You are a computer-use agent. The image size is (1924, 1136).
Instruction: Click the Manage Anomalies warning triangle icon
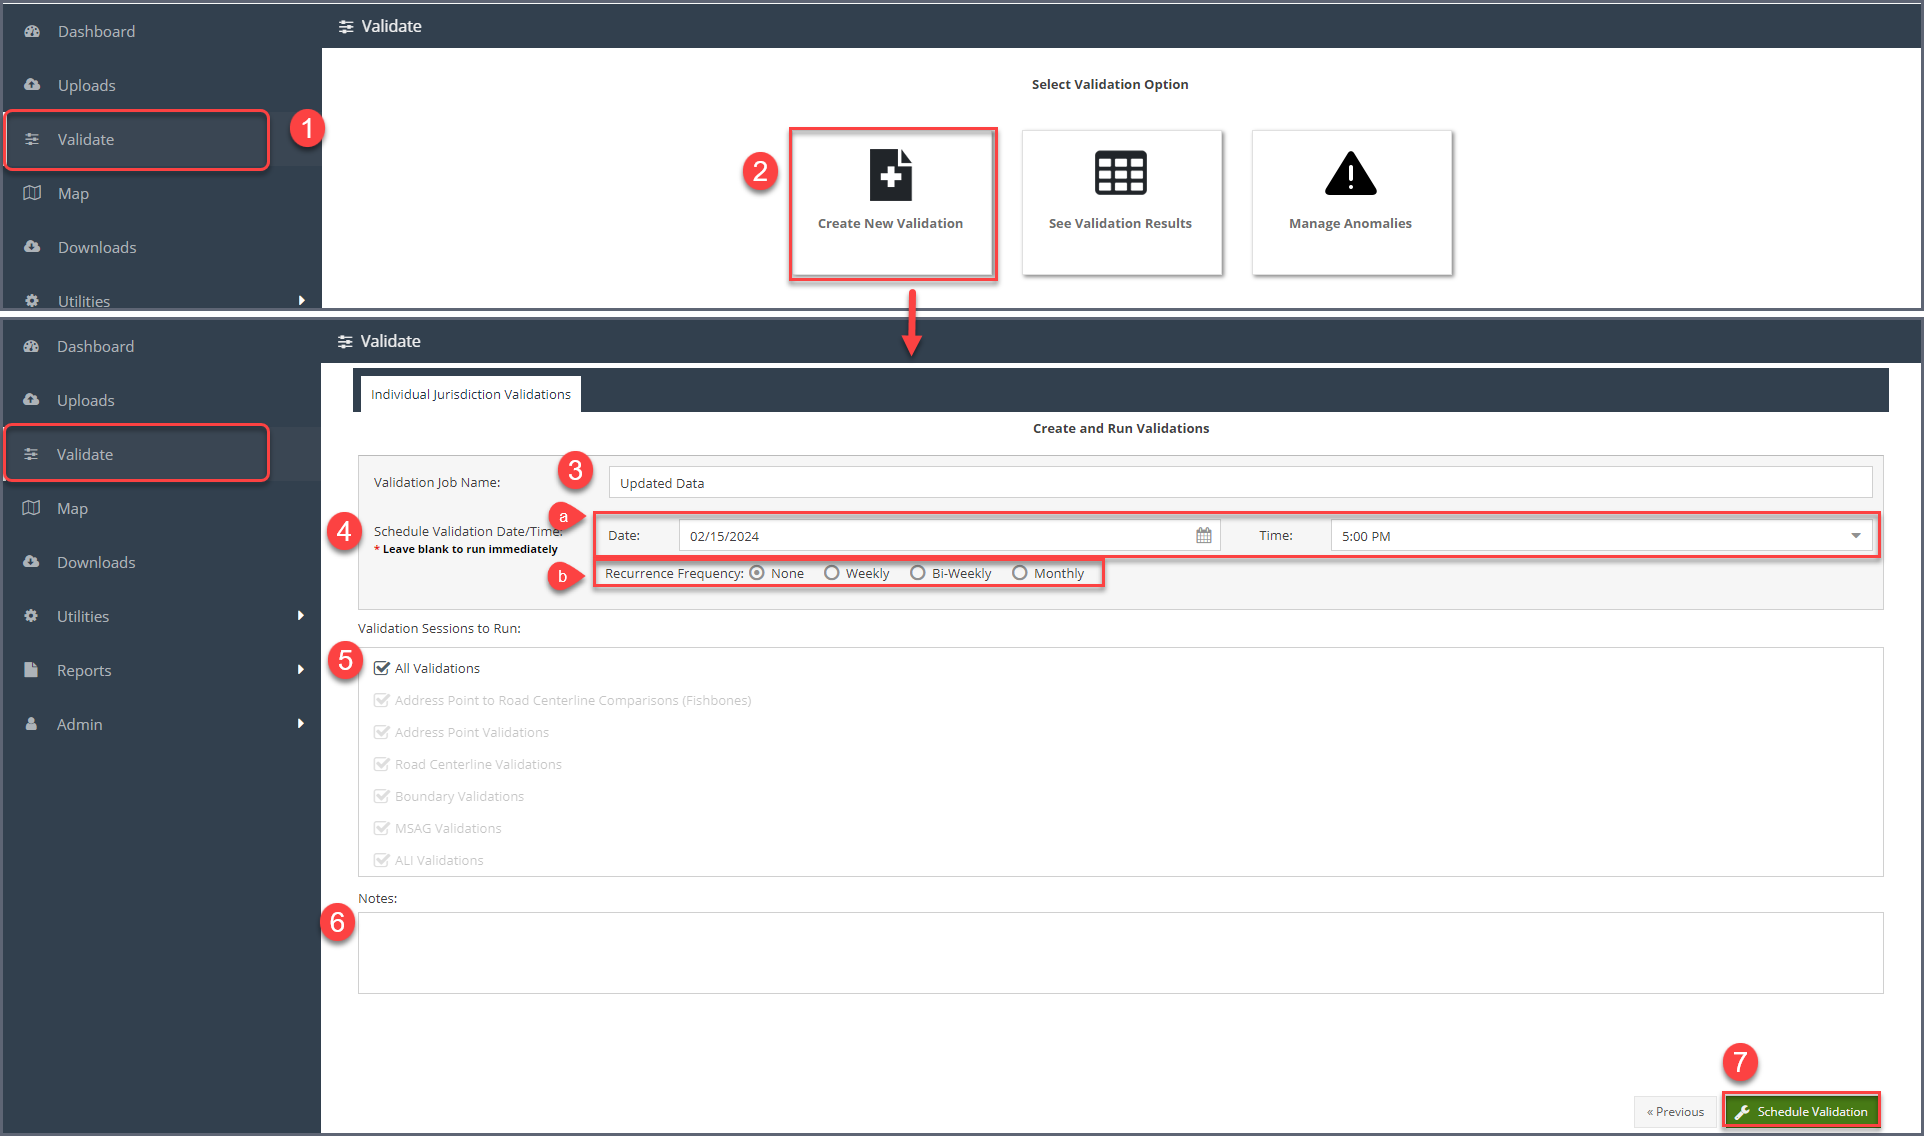click(1350, 174)
